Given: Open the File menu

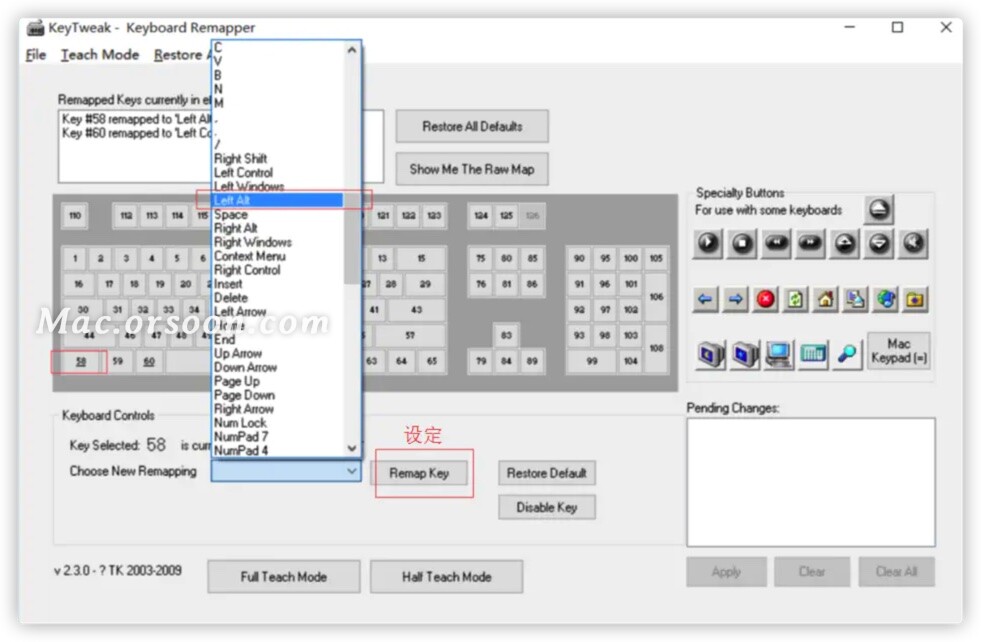Looking at the screenshot, I should tap(36, 55).
